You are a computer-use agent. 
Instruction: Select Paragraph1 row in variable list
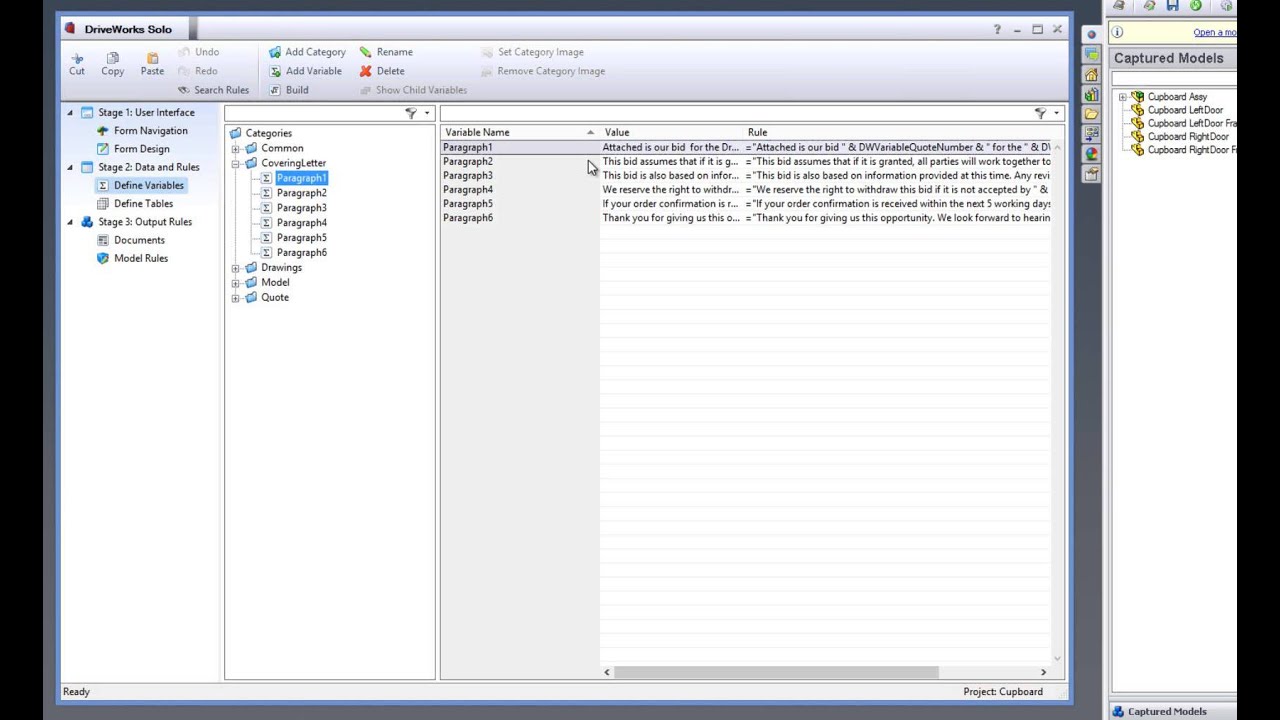[746, 147]
